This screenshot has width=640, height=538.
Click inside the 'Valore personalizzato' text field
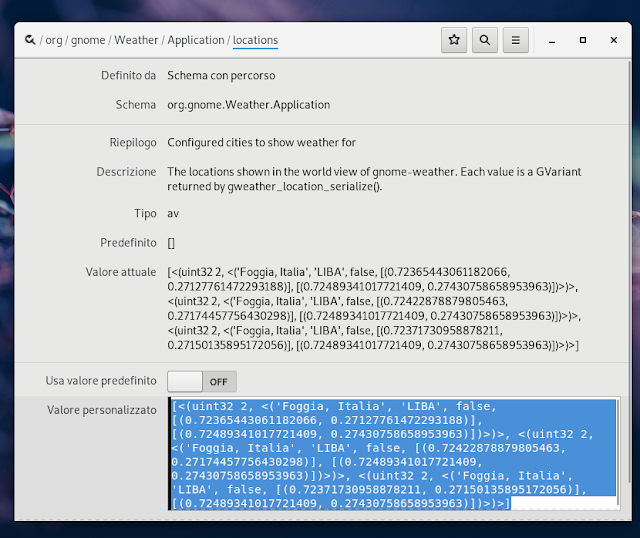[394, 454]
